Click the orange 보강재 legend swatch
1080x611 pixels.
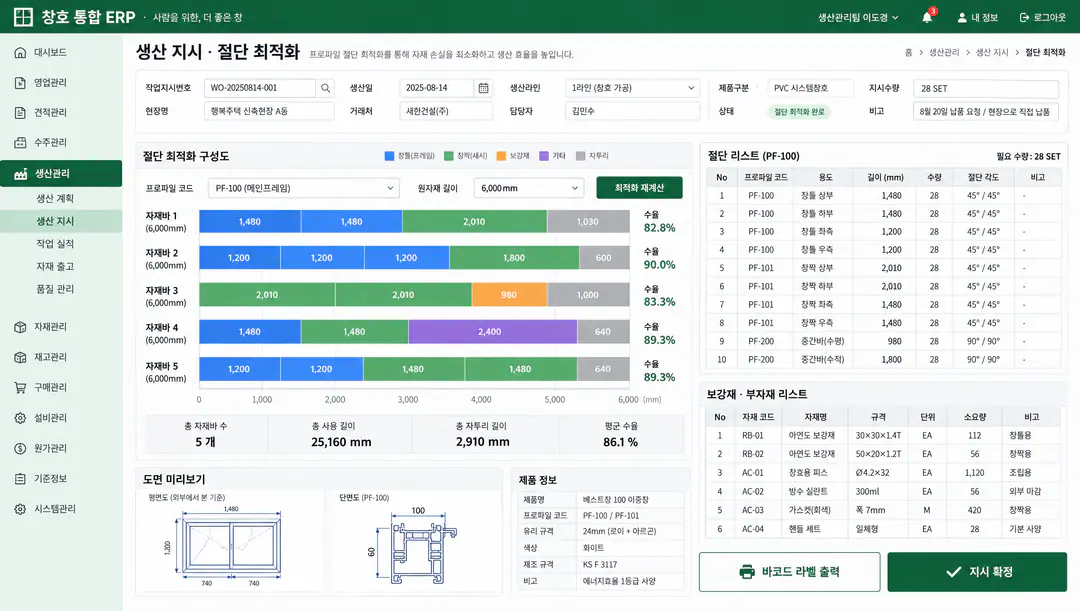tap(501, 156)
